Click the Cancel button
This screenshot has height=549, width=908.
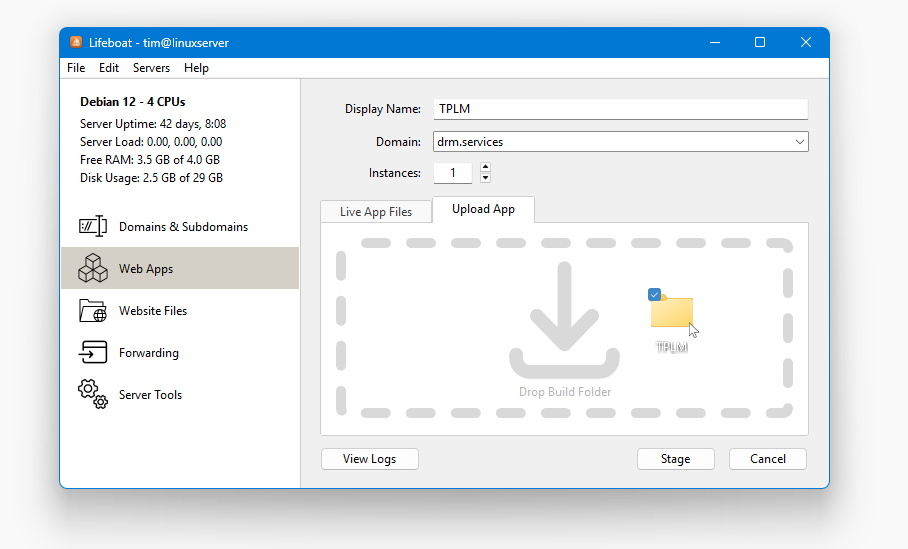767,459
